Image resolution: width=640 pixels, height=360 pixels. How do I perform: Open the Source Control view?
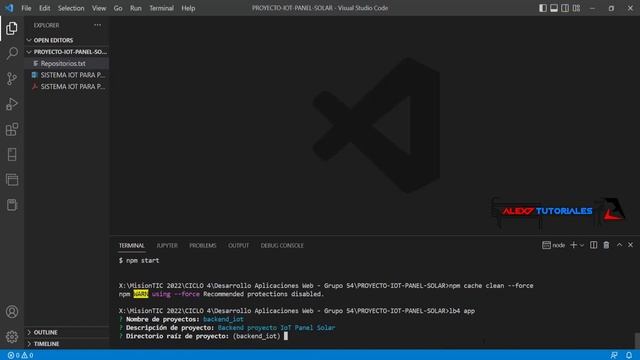(x=12, y=78)
